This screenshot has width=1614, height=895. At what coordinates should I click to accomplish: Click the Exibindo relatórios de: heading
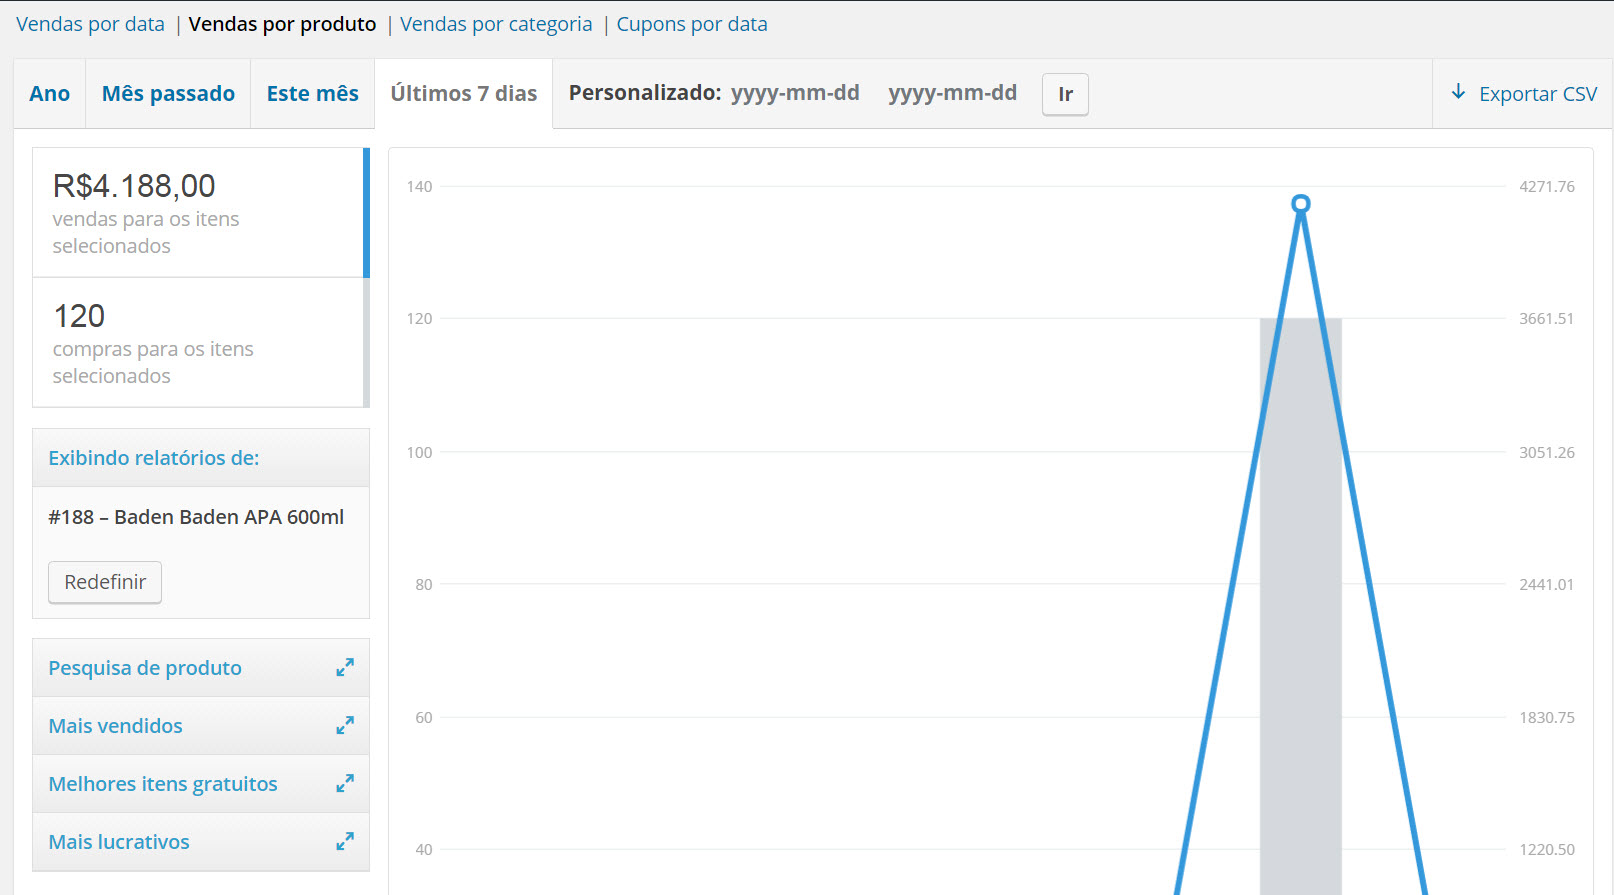click(x=154, y=458)
